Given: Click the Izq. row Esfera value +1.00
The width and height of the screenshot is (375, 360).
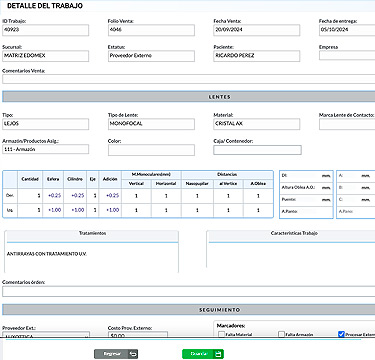Looking at the screenshot, I should coord(54,210).
